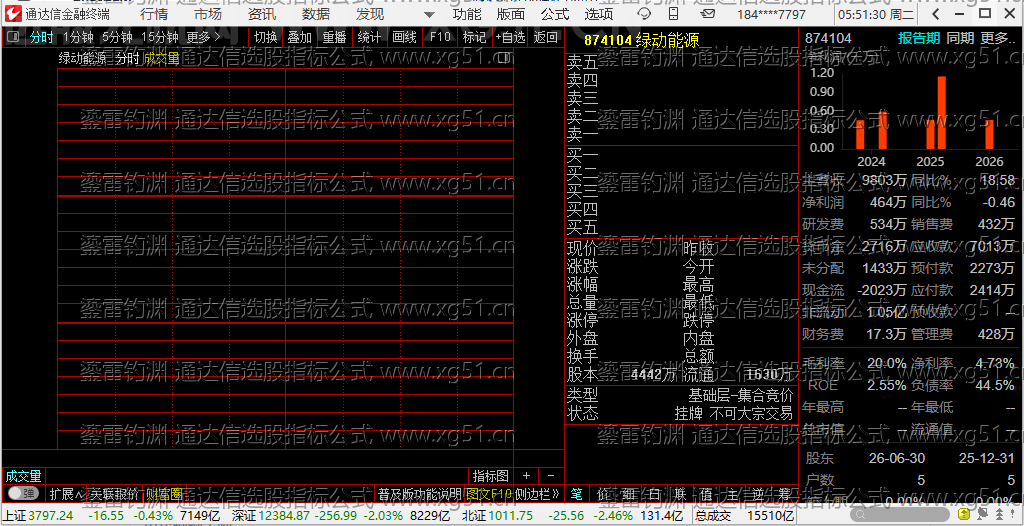Image resolution: width=1024 pixels, height=526 pixels.
Task: Open the 选项 menu
Action: 599,14
